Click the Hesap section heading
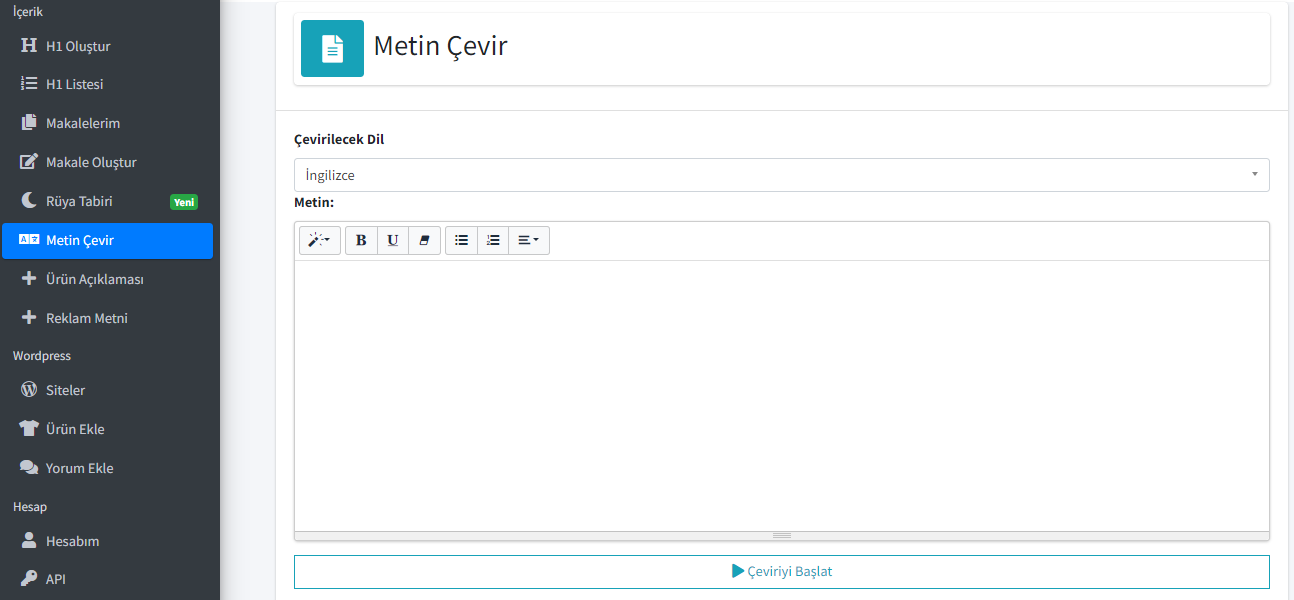Image resolution: width=1294 pixels, height=600 pixels. coord(30,507)
